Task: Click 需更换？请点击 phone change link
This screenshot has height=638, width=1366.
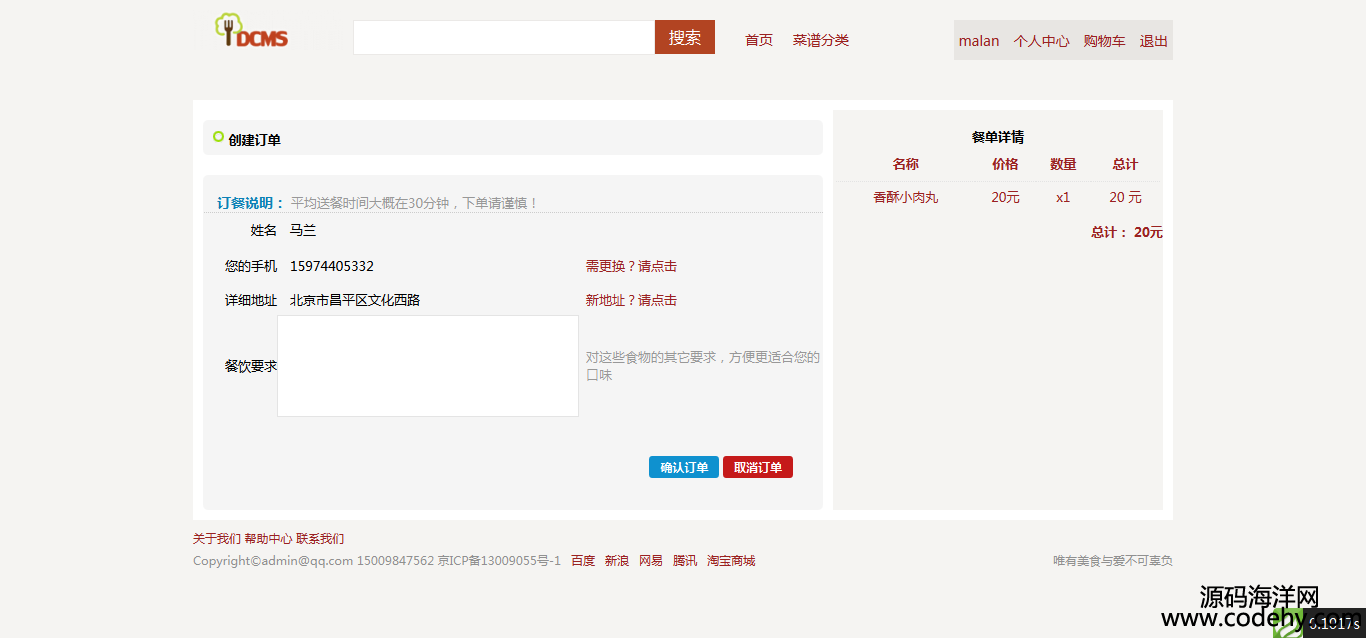Action: click(631, 266)
